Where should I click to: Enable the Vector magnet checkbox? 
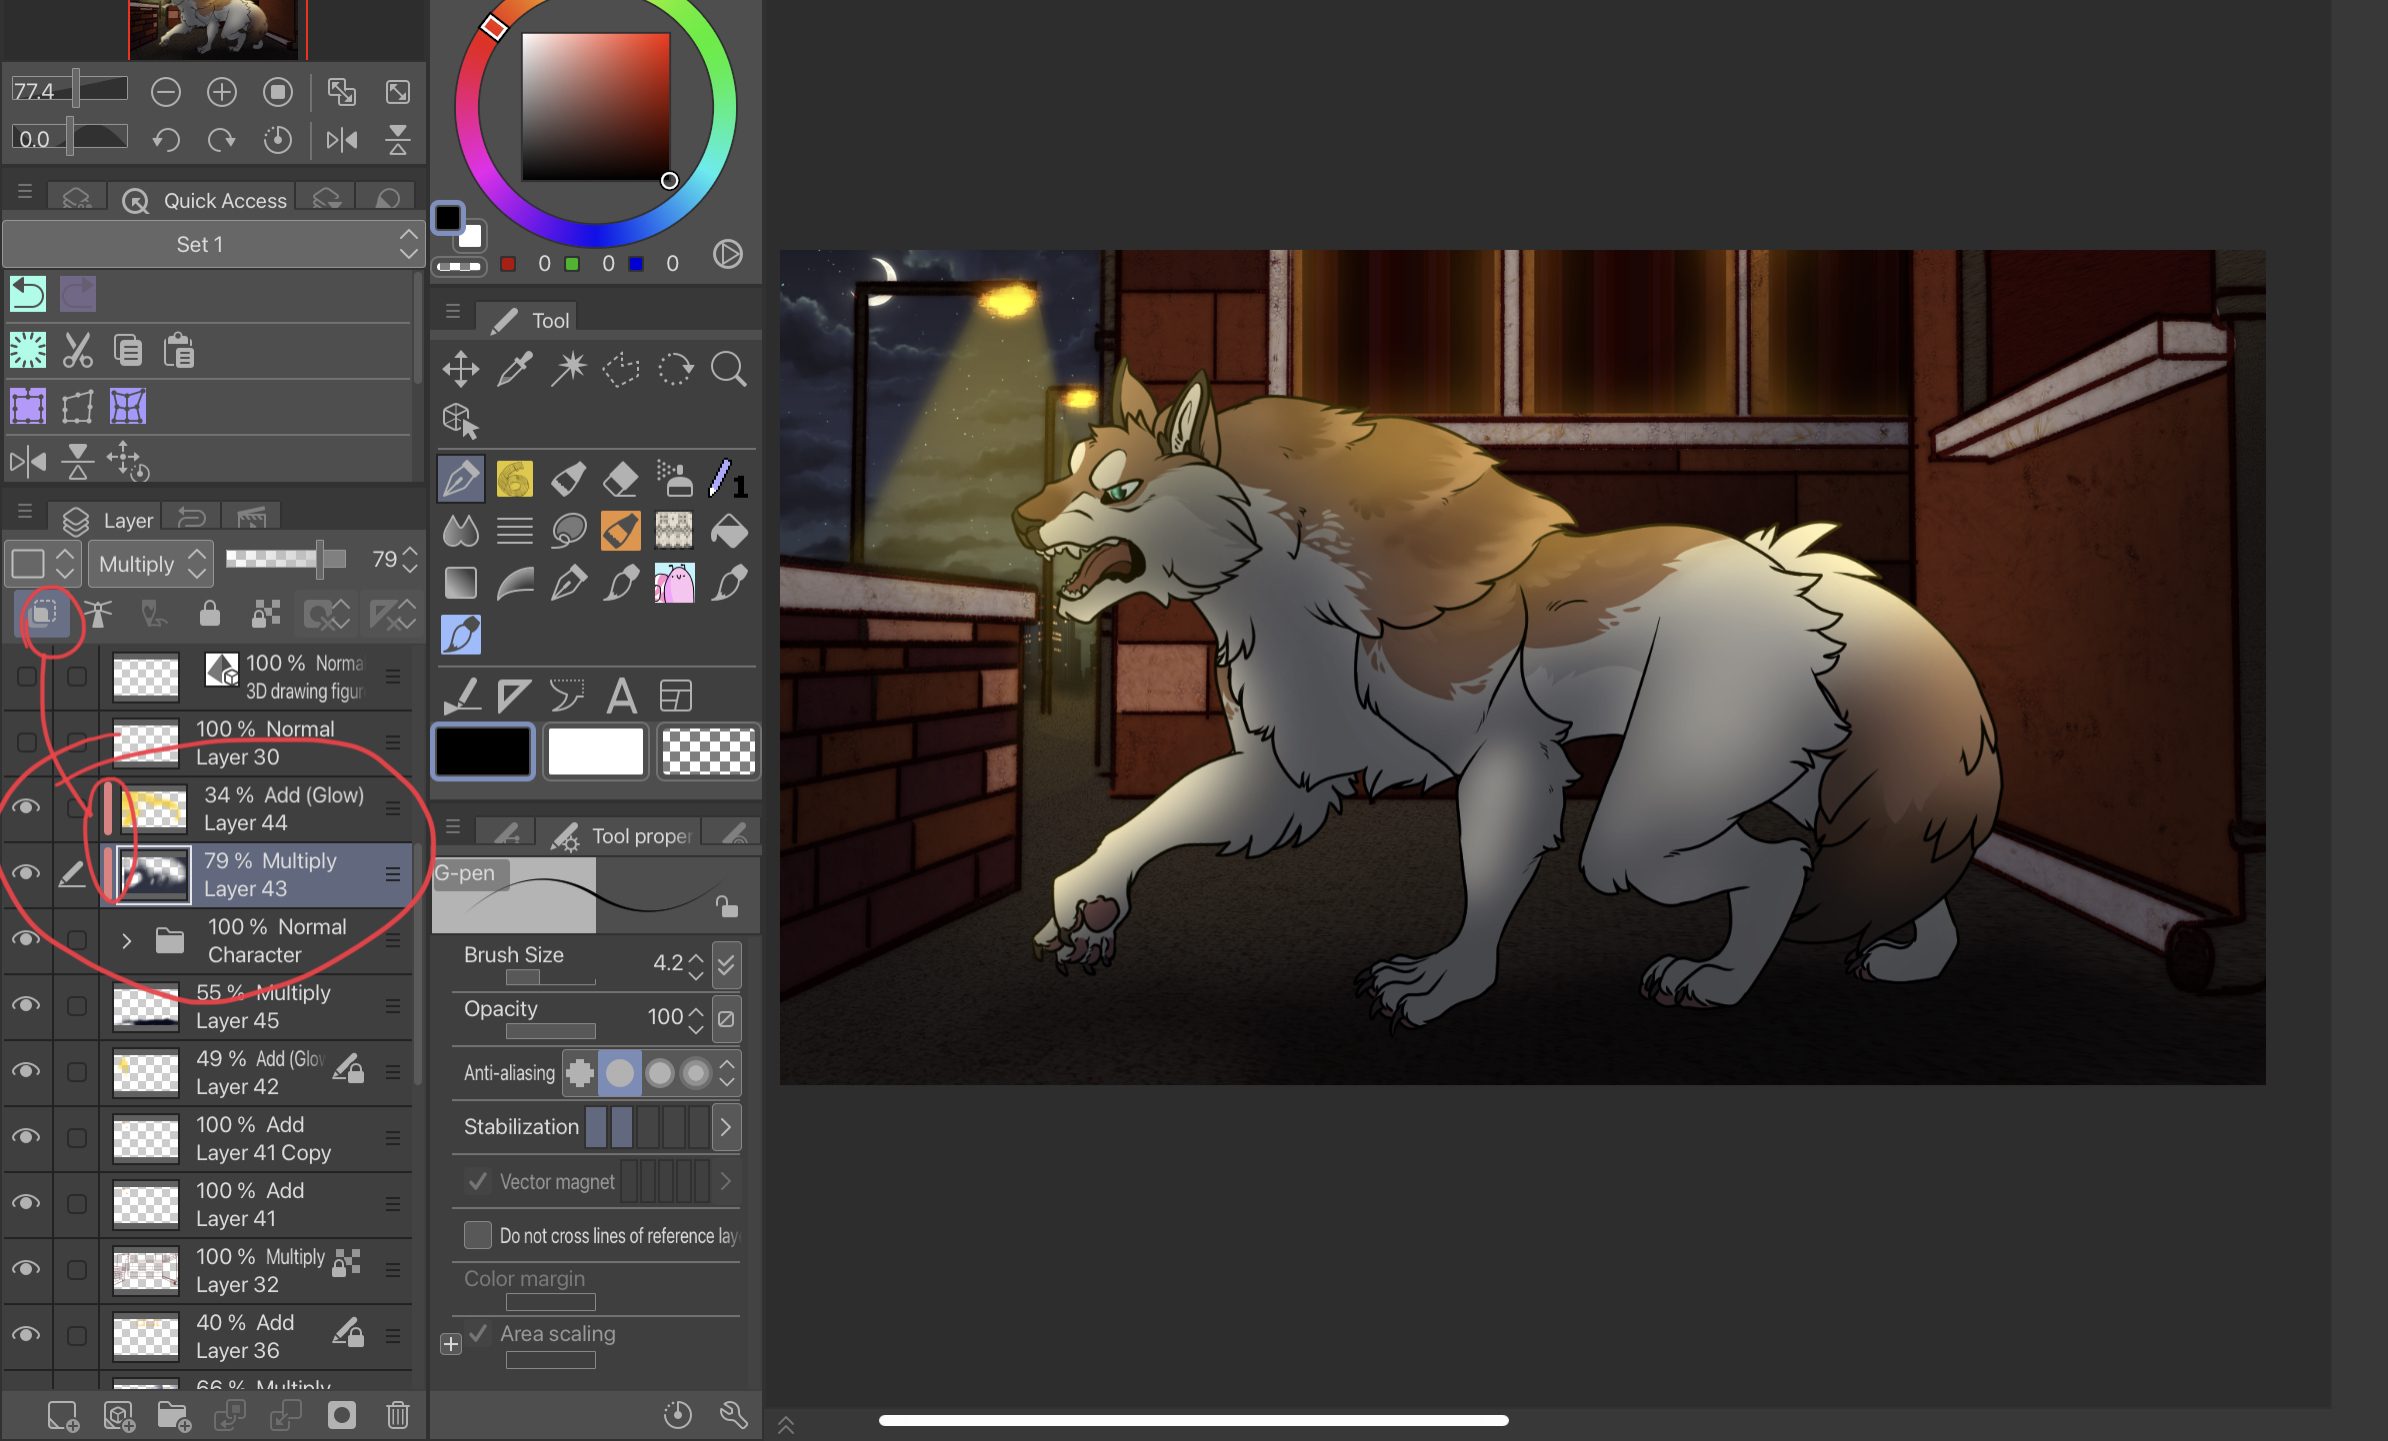(x=478, y=1181)
